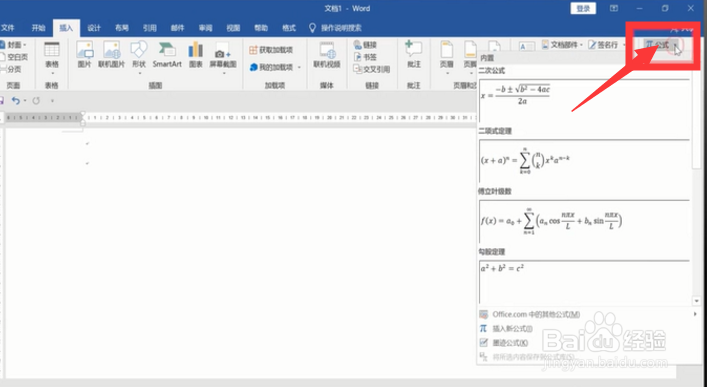
Task: Click the gallery scroll-down arrow
Action: click(x=697, y=301)
